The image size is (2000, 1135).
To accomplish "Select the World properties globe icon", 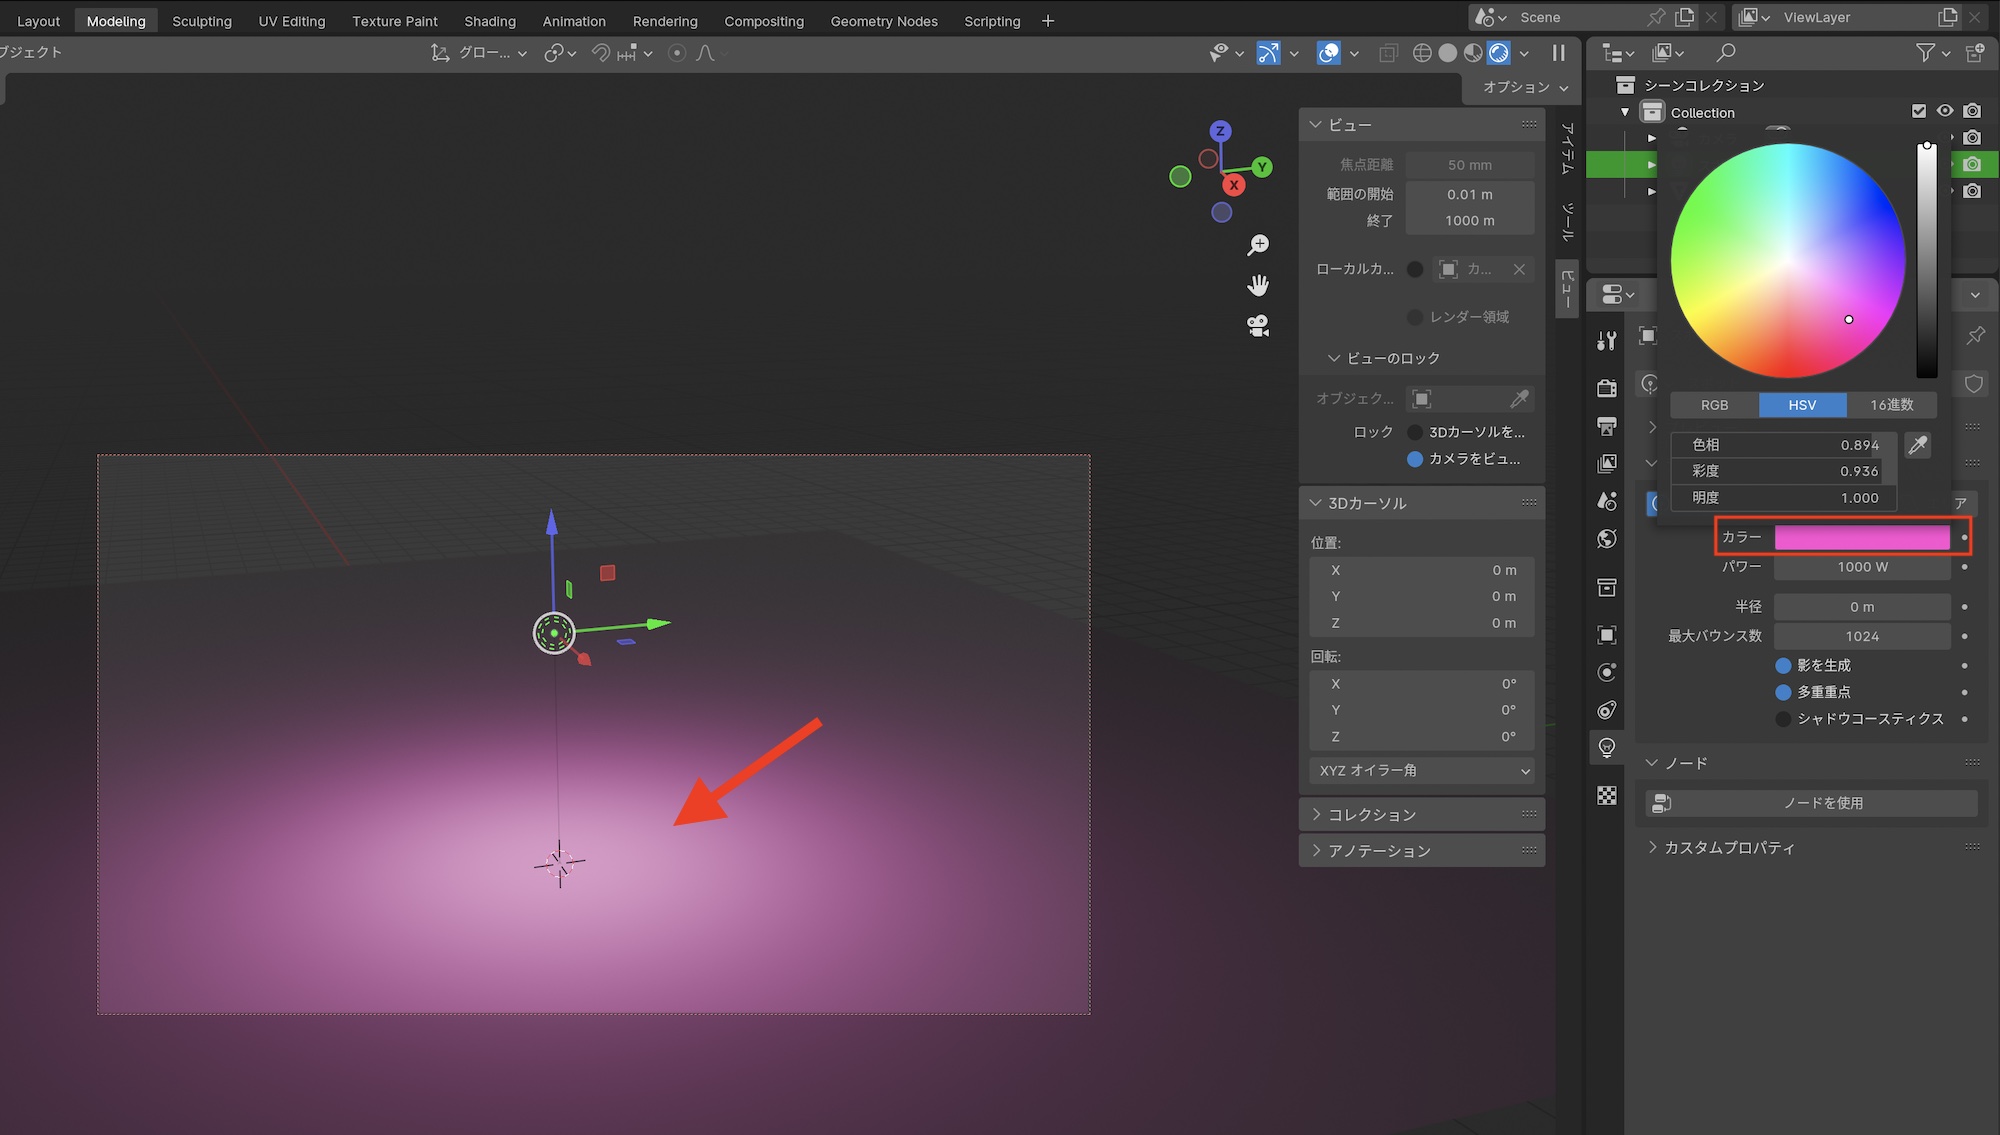I will [1606, 539].
